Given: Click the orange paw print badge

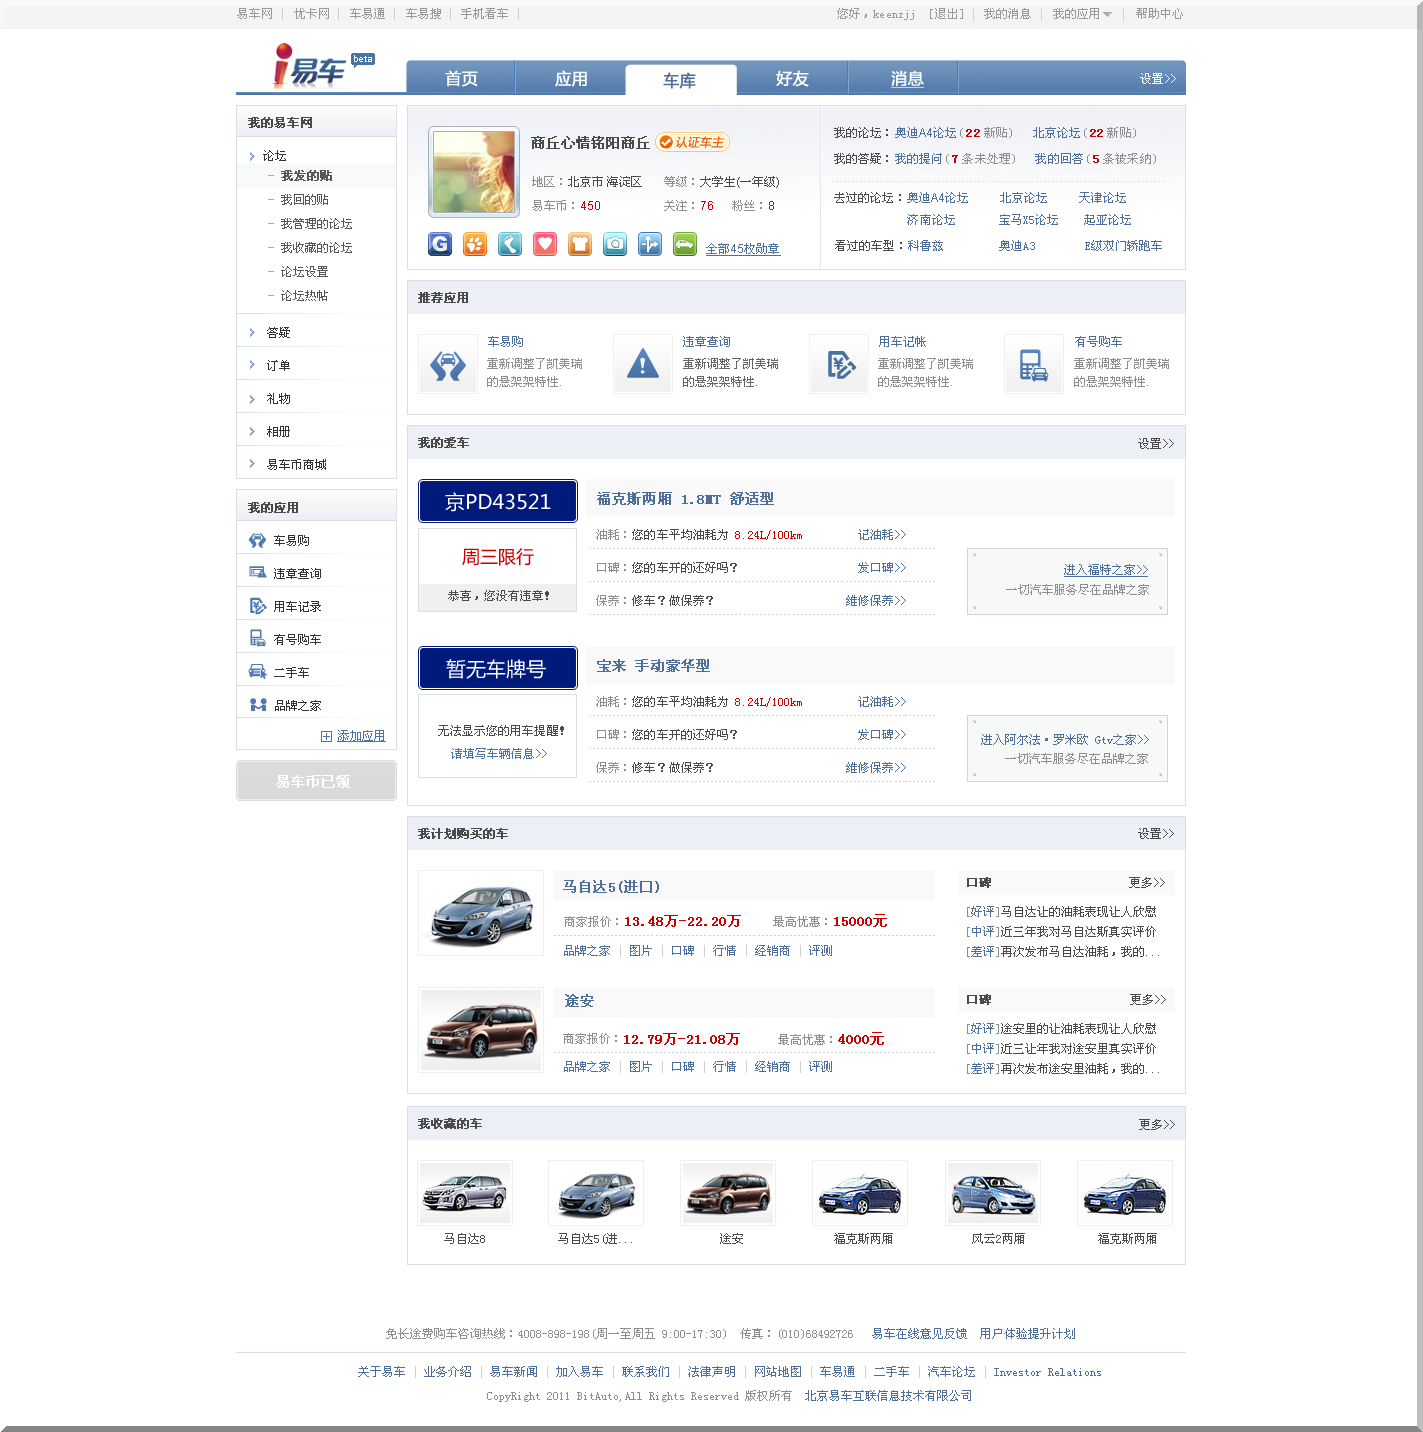Looking at the screenshot, I should (x=475, y=244).
